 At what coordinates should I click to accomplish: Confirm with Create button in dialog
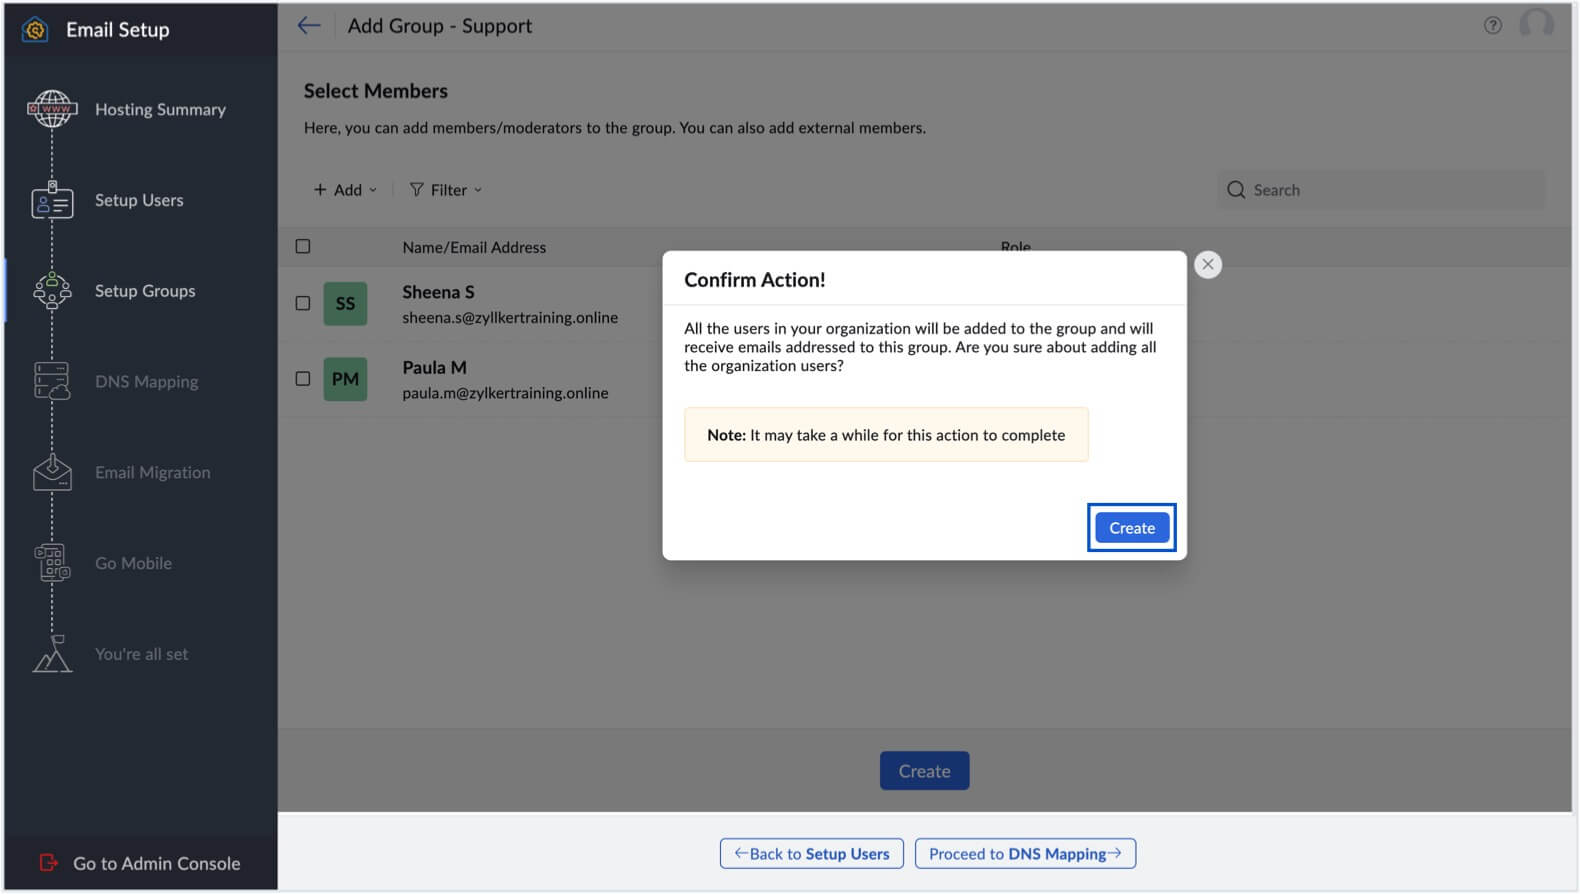click(1131, 528)
